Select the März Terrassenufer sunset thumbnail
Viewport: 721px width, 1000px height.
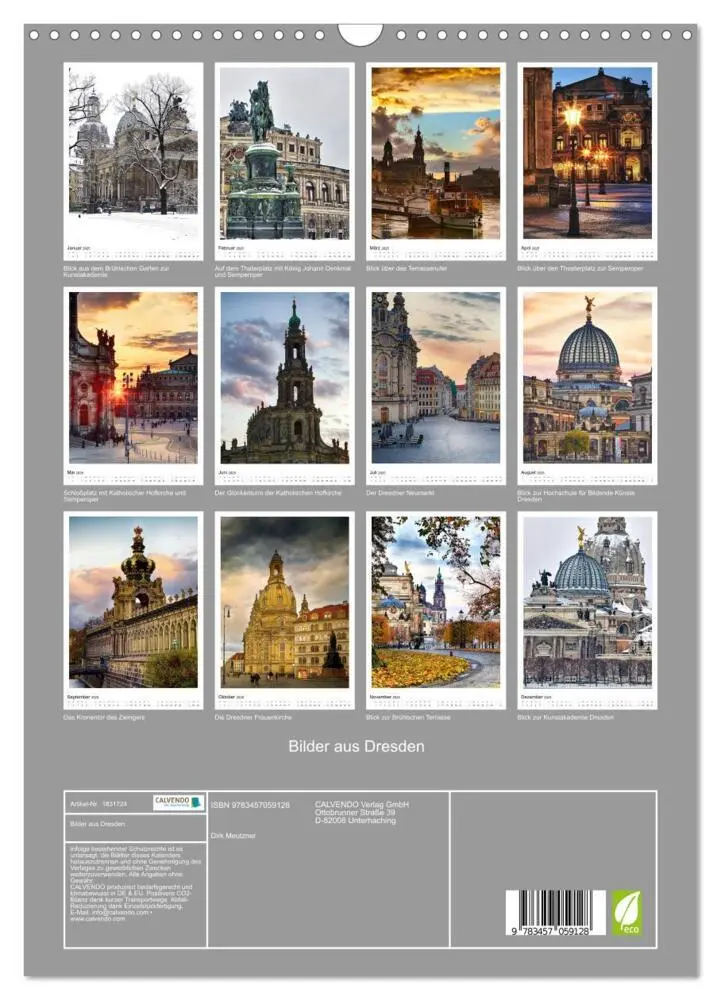436,161
